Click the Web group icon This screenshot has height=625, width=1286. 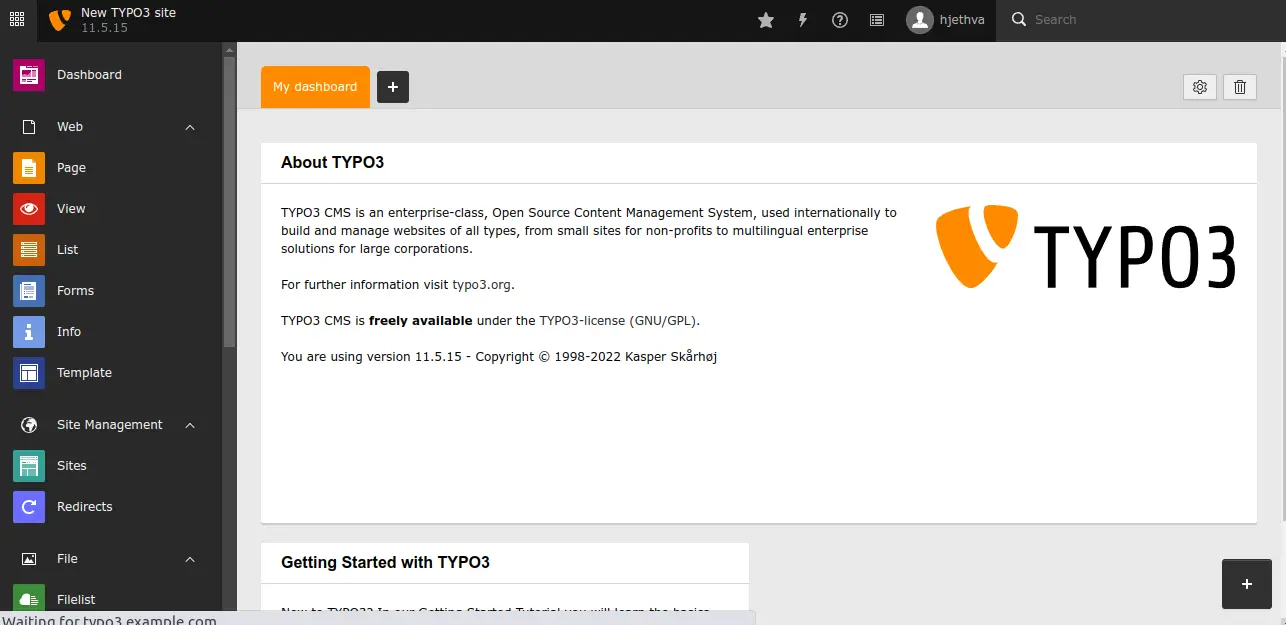coord(29,127)
